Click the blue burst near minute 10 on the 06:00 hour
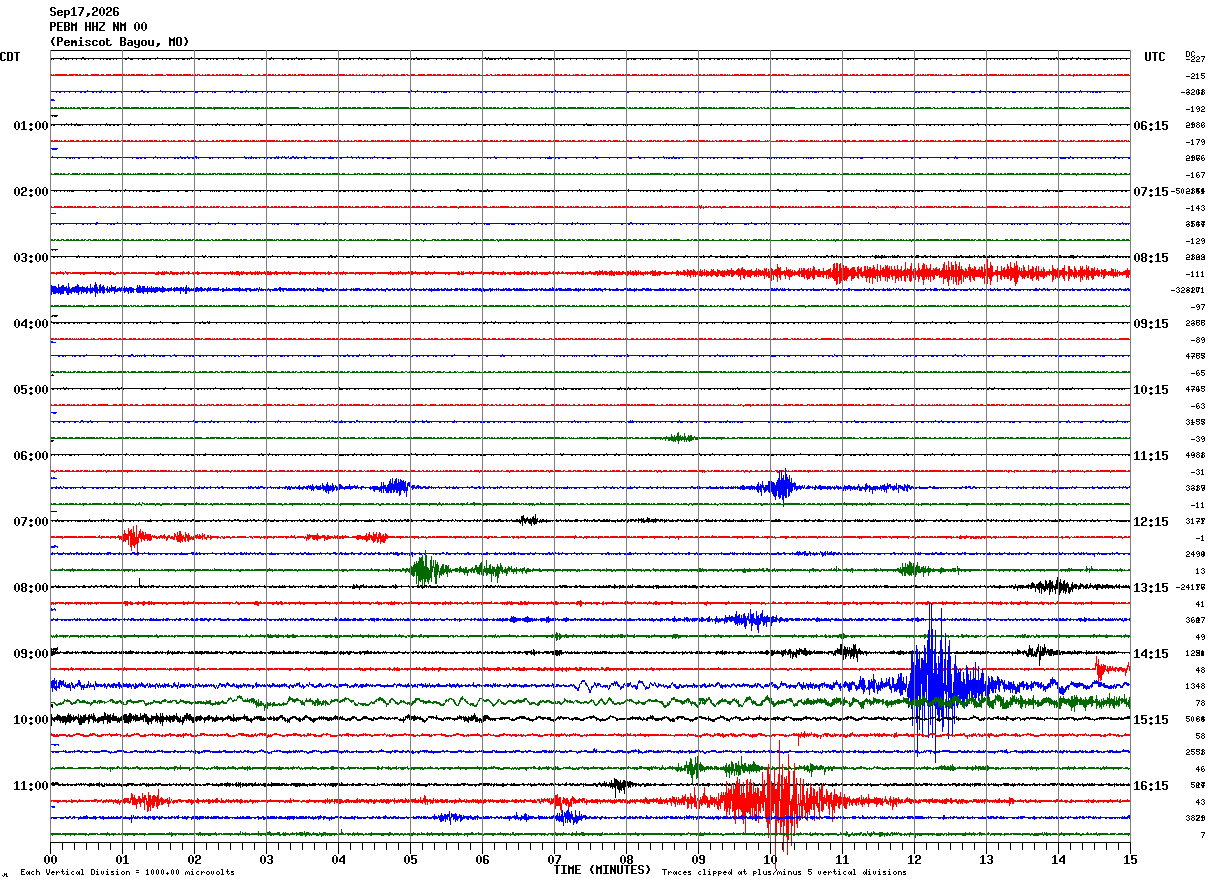Image resolution: width=1210 pixels, height=886 pixels. point(780,486)
